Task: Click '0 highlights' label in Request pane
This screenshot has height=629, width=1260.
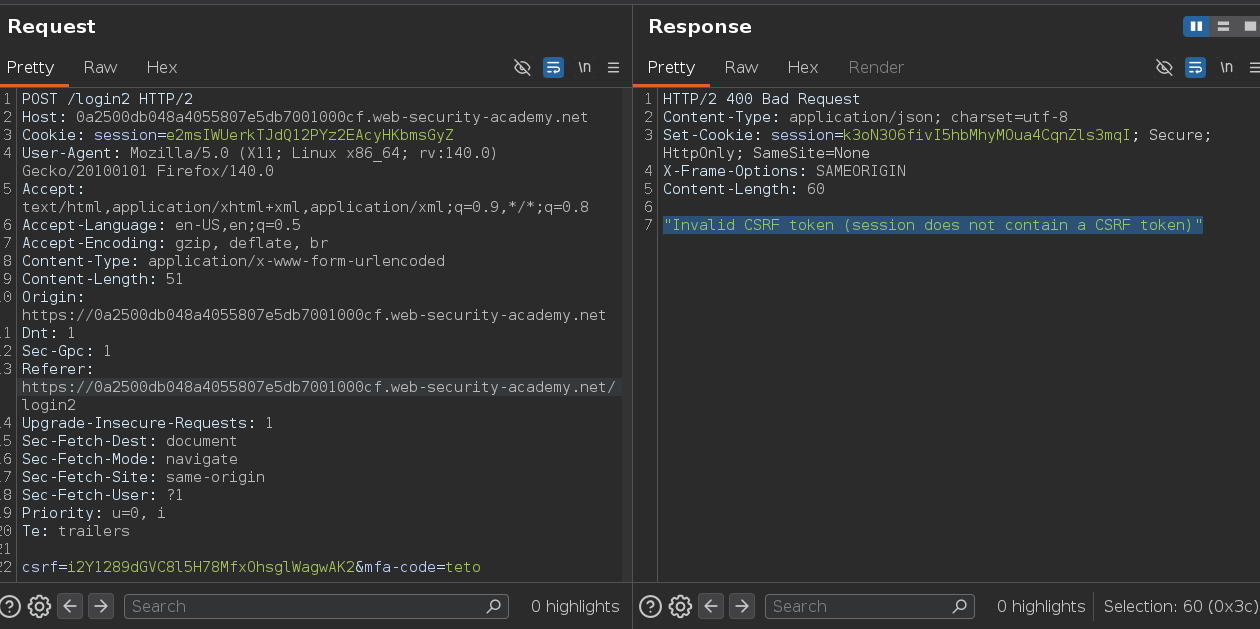Action: coord(575,606)
